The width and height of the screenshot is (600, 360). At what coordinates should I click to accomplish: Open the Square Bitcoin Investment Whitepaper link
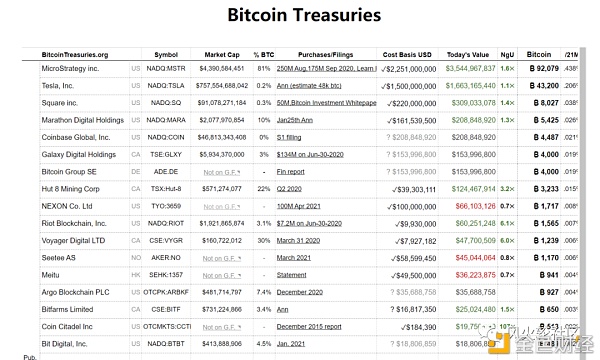326,103
